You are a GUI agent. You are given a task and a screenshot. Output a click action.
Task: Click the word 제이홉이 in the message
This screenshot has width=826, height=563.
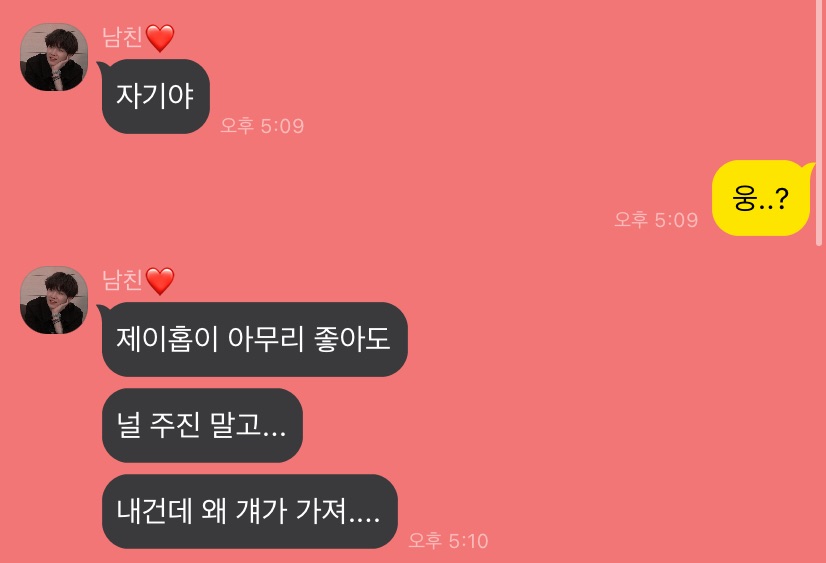(167, 339)
